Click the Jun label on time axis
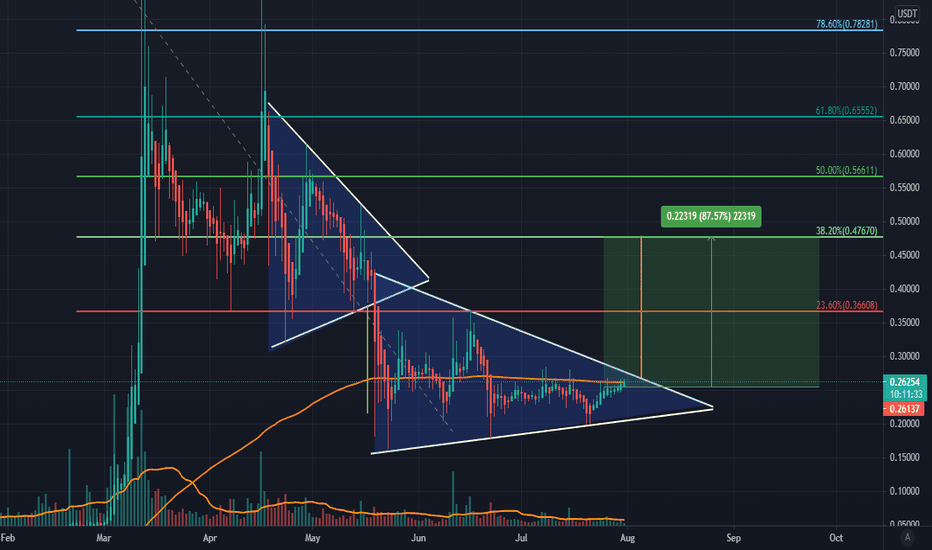This screenshot has height=550, width=932. click(x=419, y=538)
